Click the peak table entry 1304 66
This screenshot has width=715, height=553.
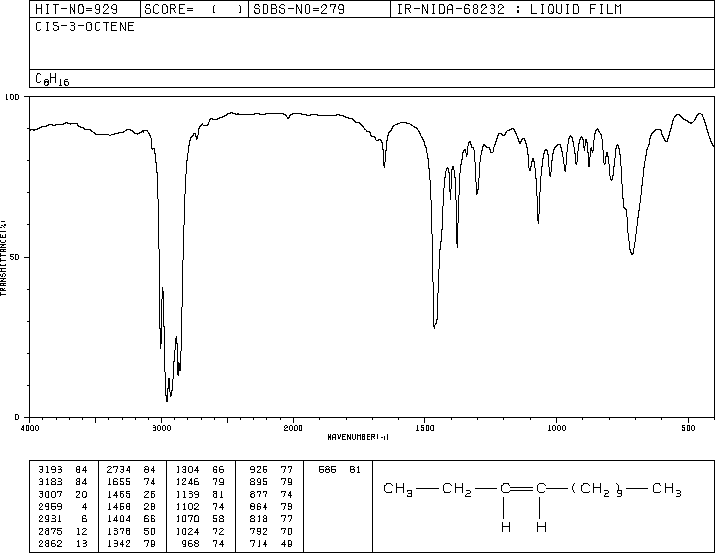click(x=200, y=470)
